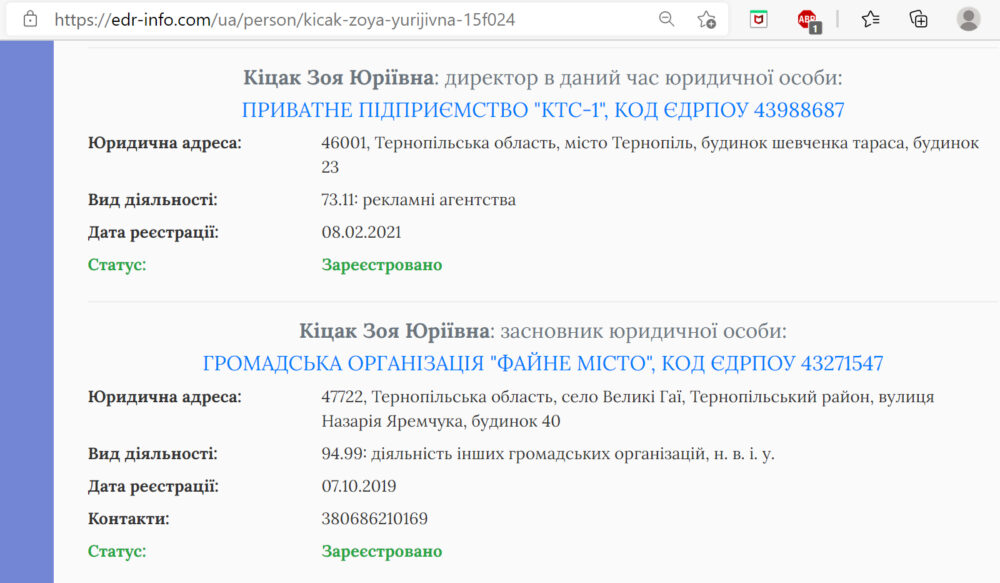Open the user profile avatar
Image resolution: width=1000 pixels, height=583 pixels.
click(968, 19)
